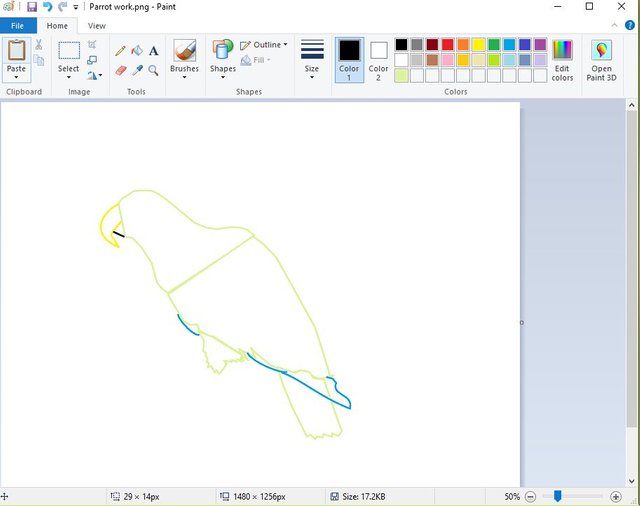
Task: Pick the green color swatch
Action: click(494, 44)
